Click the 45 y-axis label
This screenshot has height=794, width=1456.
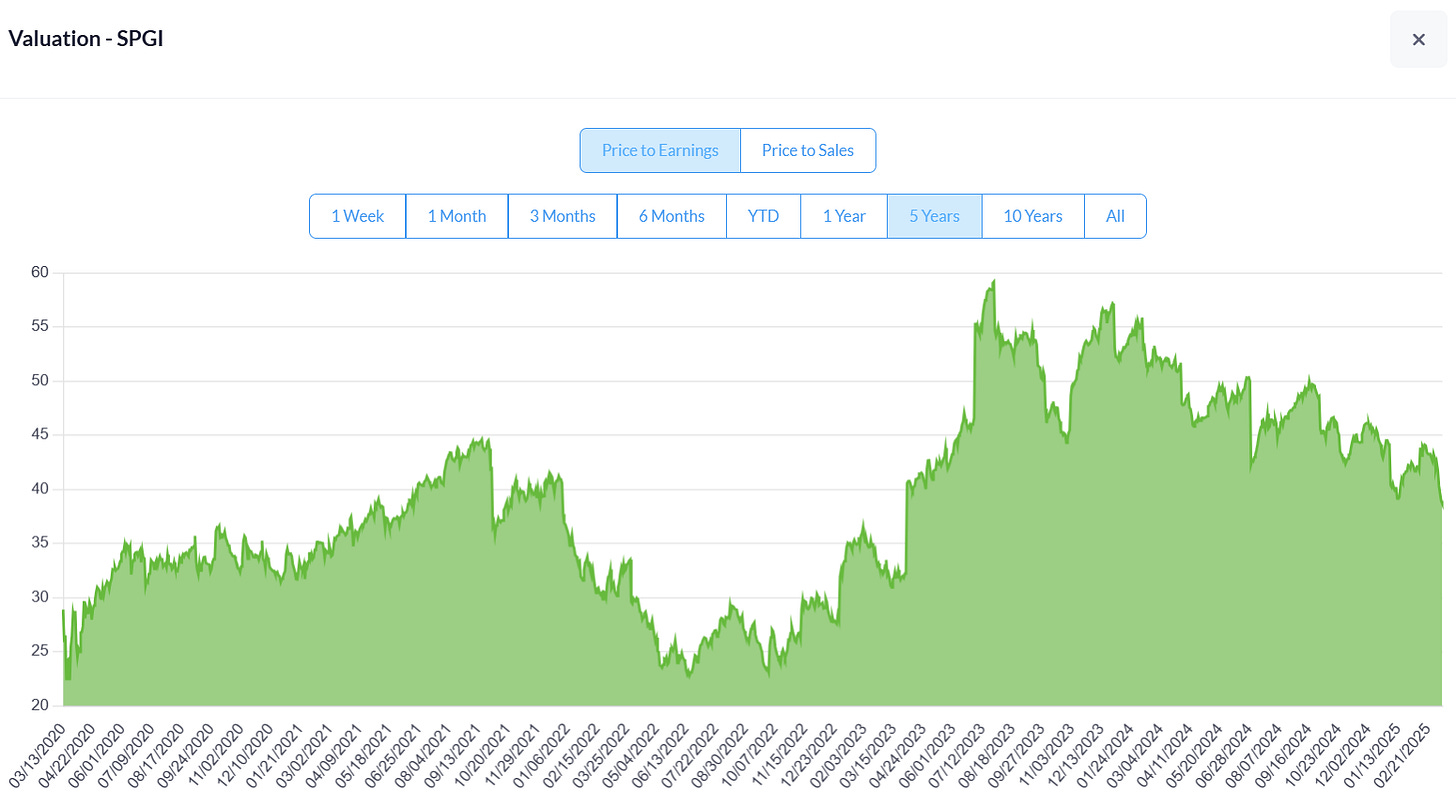42,435
